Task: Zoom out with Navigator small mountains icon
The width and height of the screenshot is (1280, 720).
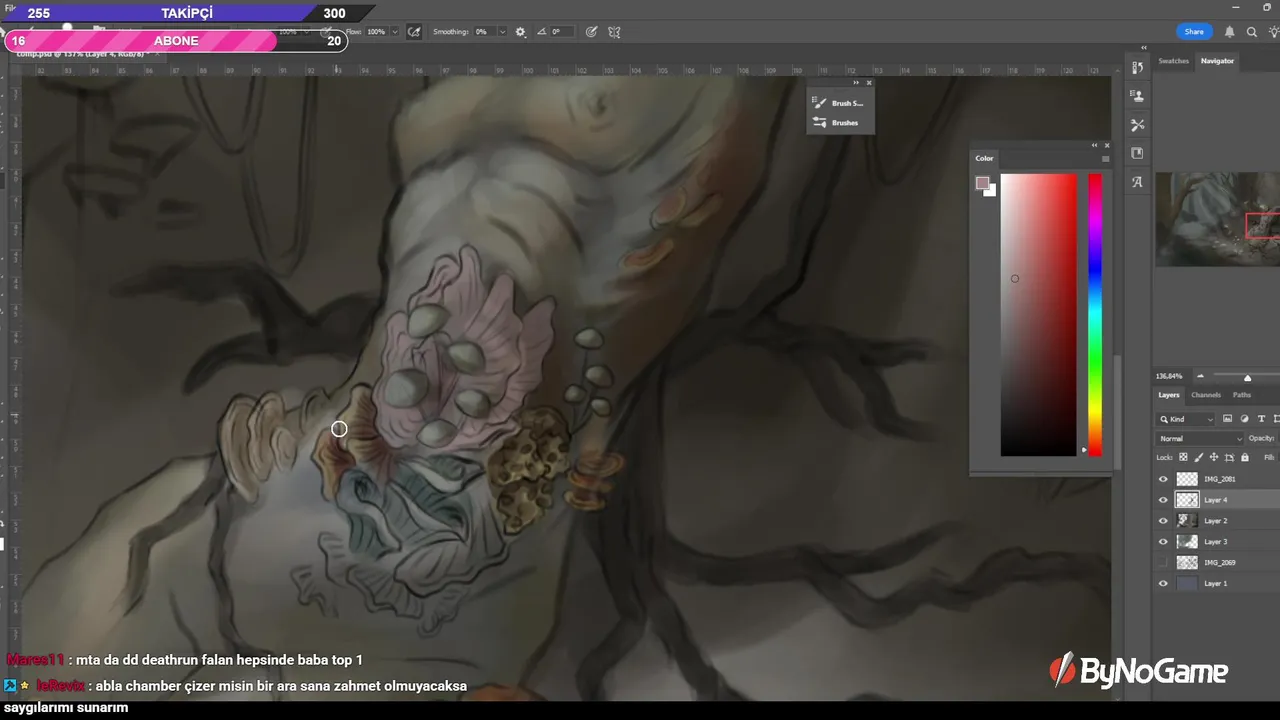Action: tap(1201, 377)
